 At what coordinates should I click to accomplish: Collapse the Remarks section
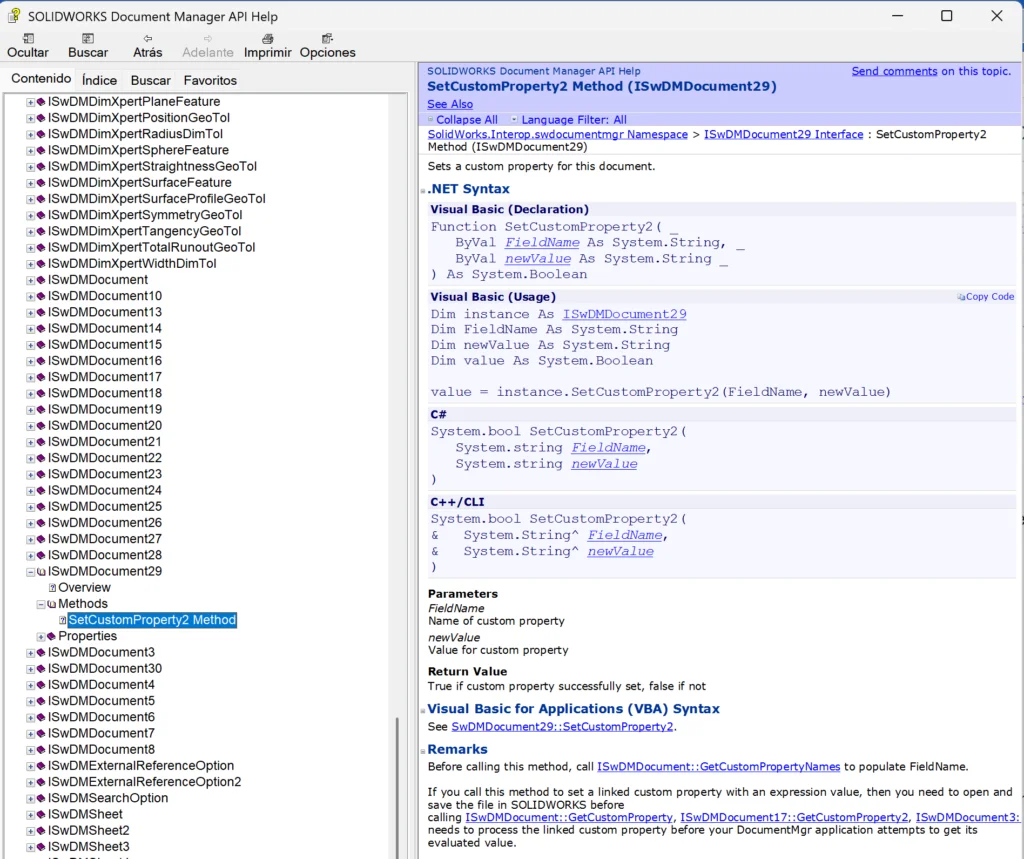423,751
